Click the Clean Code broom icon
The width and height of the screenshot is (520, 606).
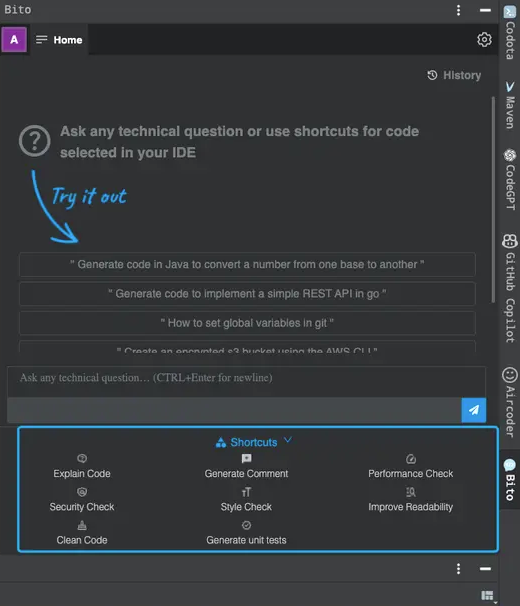coord(82,525)
